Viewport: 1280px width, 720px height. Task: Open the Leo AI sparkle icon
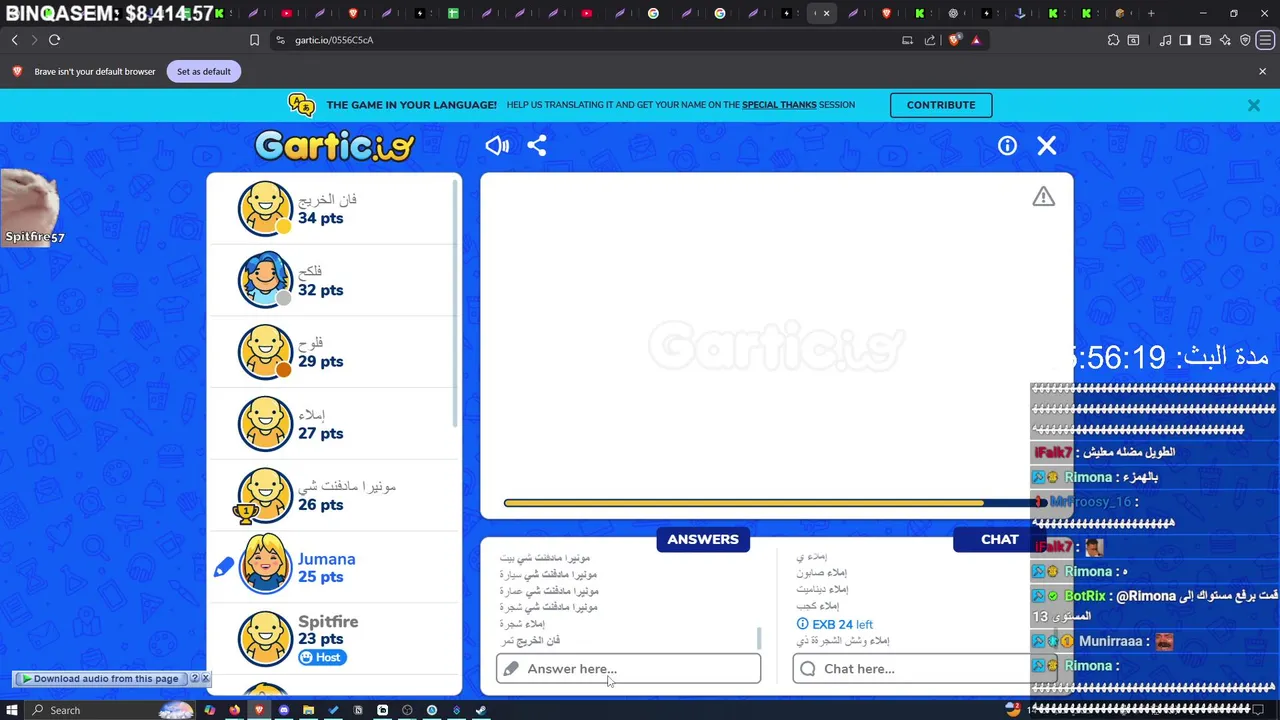[x=1226, y=40]
